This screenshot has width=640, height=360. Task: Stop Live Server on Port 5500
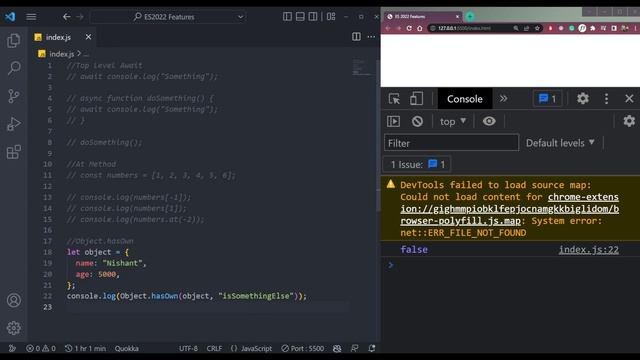point(302,348)
